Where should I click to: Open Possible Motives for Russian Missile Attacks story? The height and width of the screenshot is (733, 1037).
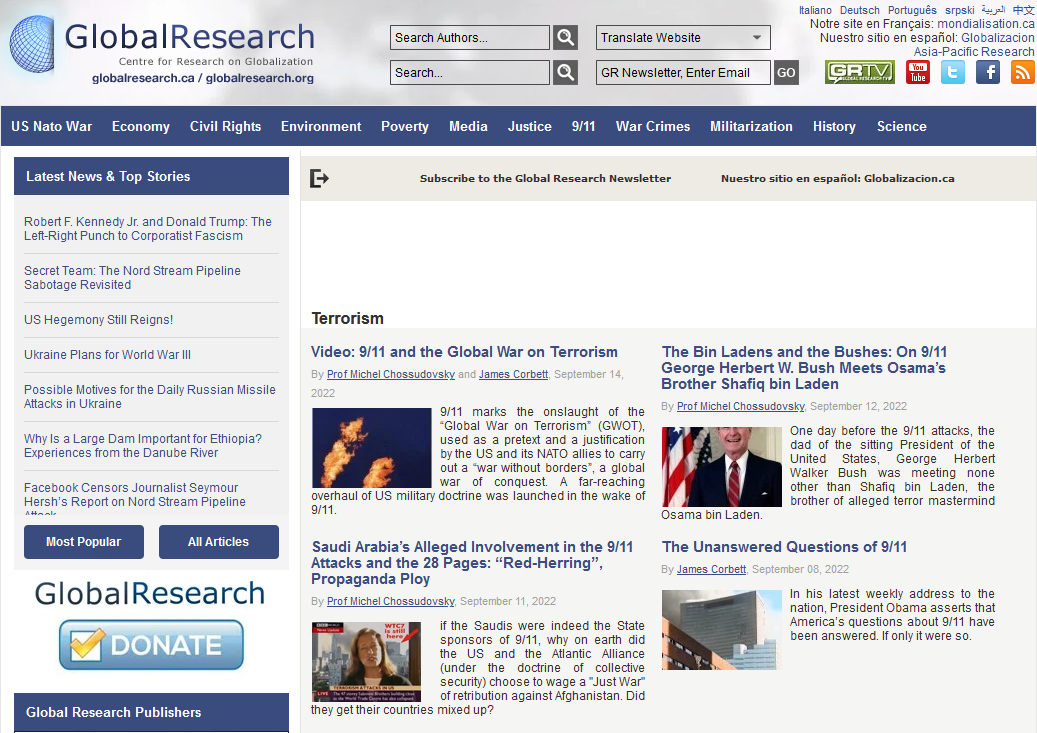tap(149, 397)
